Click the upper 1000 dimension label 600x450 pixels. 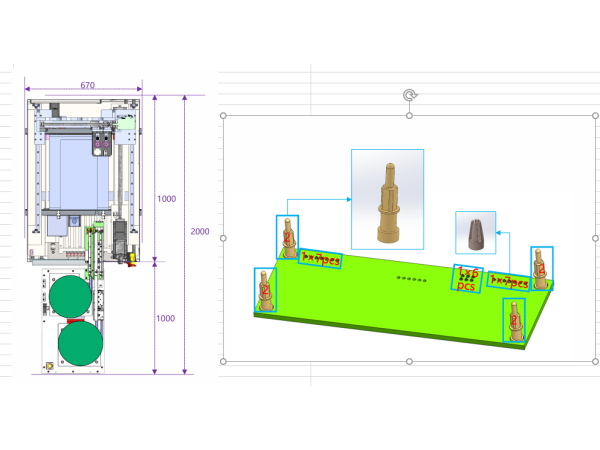(x=166, y=199)
